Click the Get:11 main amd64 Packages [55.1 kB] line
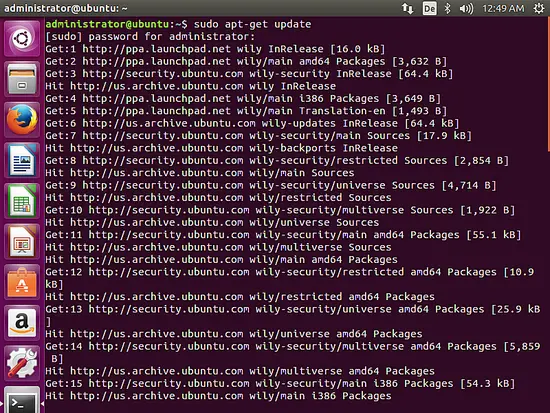This screenshot has width=550, height=413. coord(283,235)
